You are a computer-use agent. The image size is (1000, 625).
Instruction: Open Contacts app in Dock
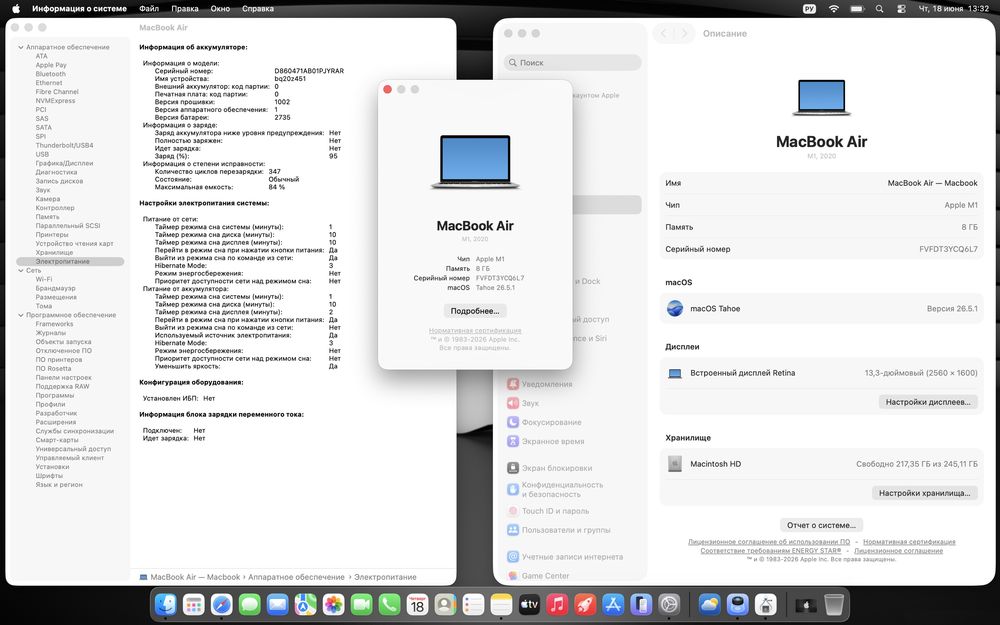click(x=445, y=604)
